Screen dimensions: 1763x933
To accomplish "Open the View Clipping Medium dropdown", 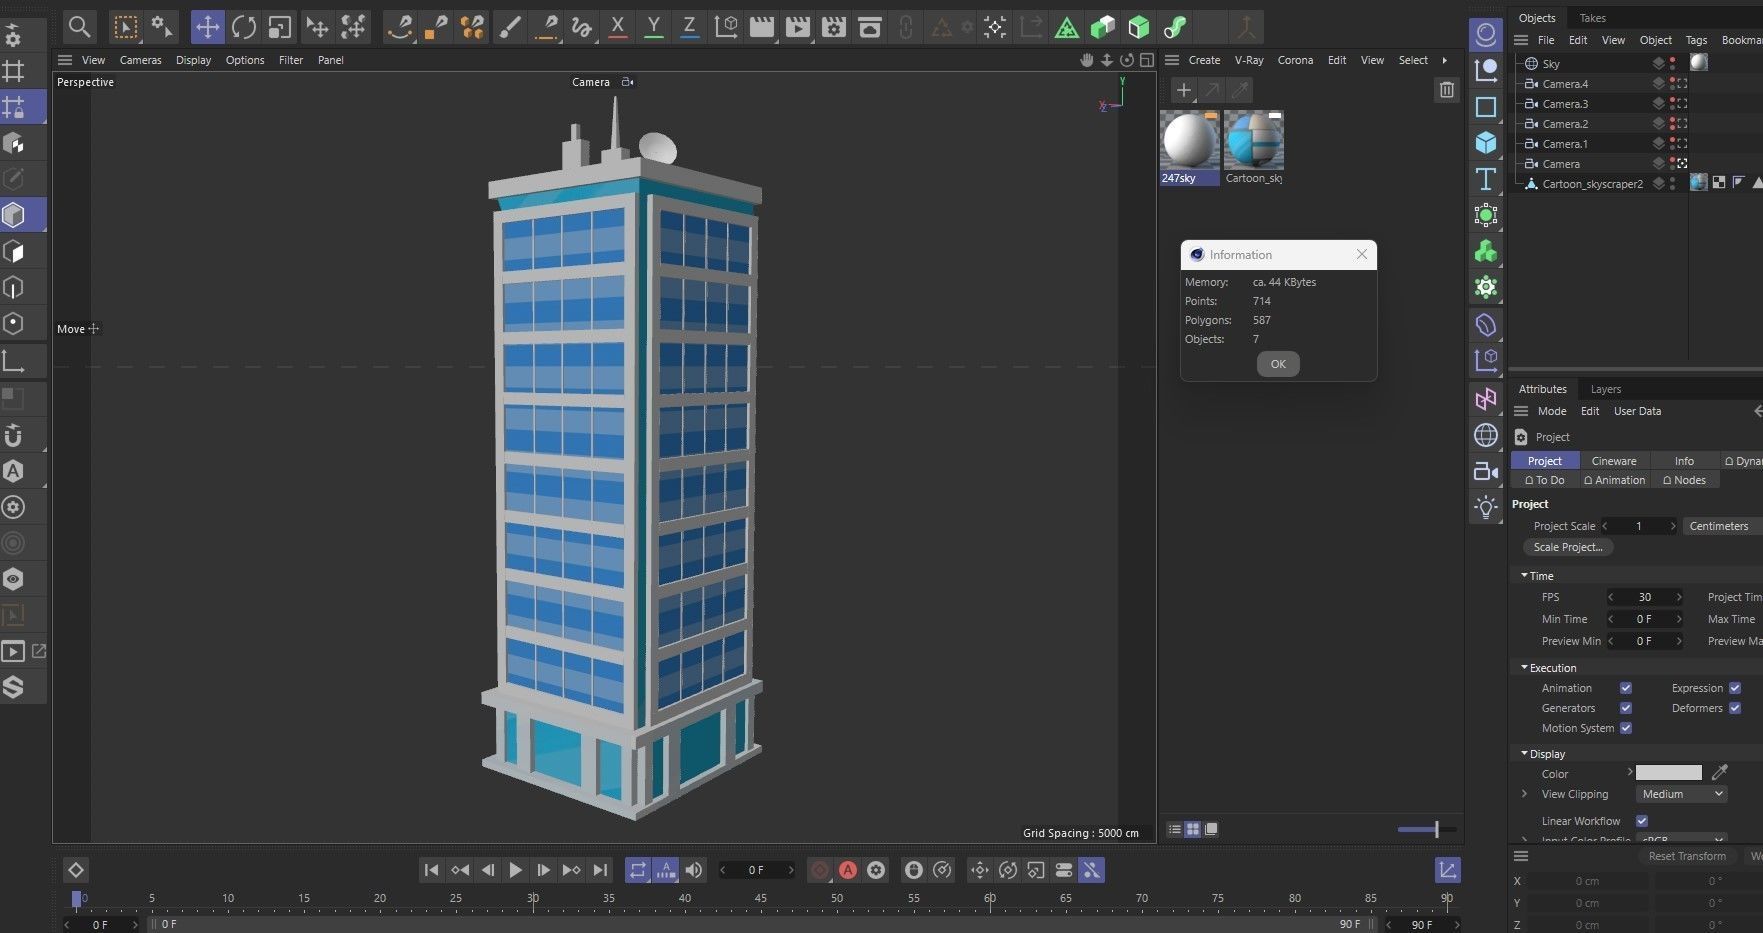I will coord(1682,794).
